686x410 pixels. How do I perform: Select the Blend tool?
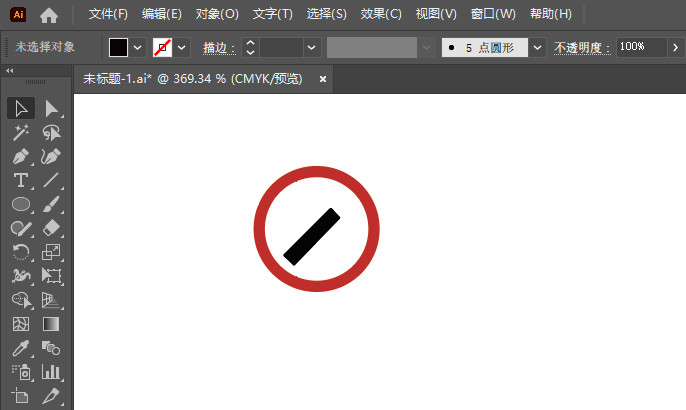51,348
